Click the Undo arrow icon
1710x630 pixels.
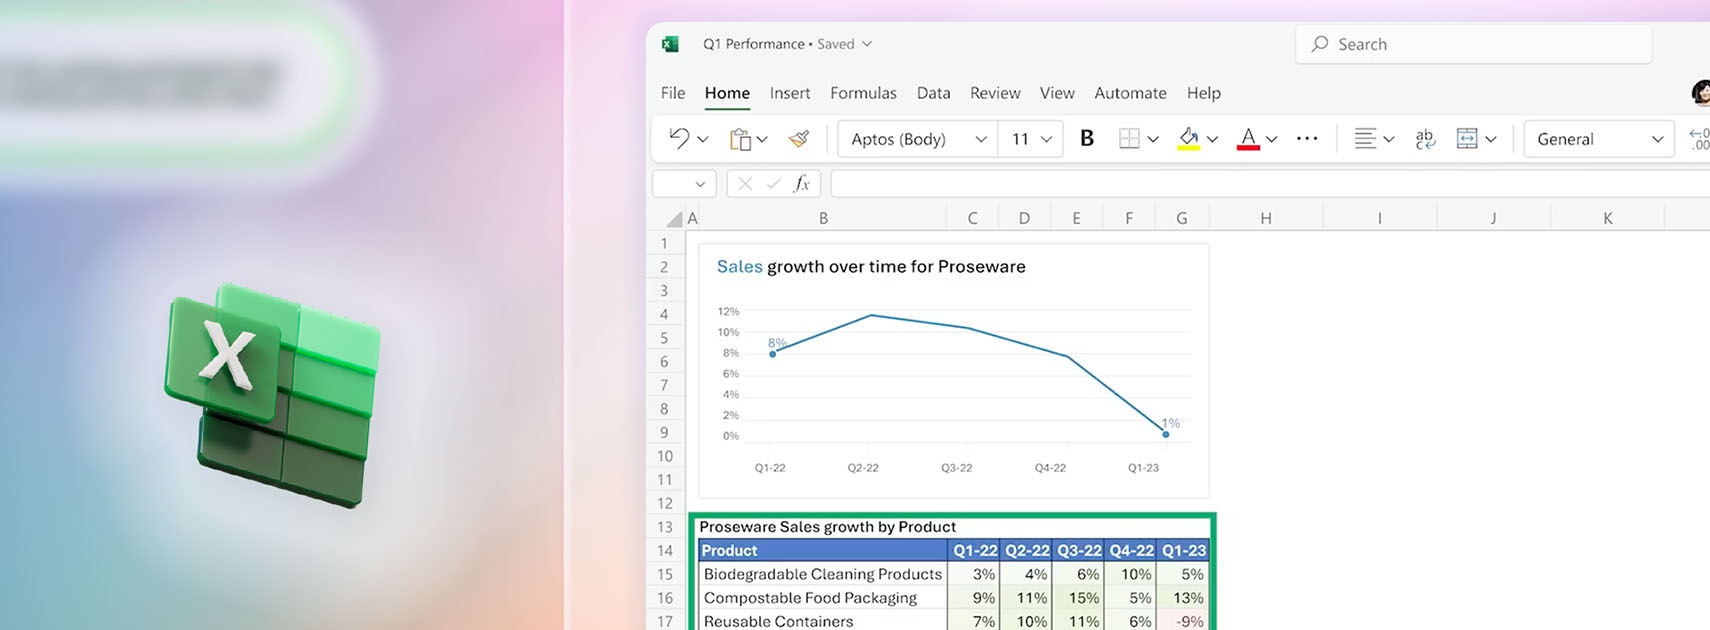(x=679, y=138)
